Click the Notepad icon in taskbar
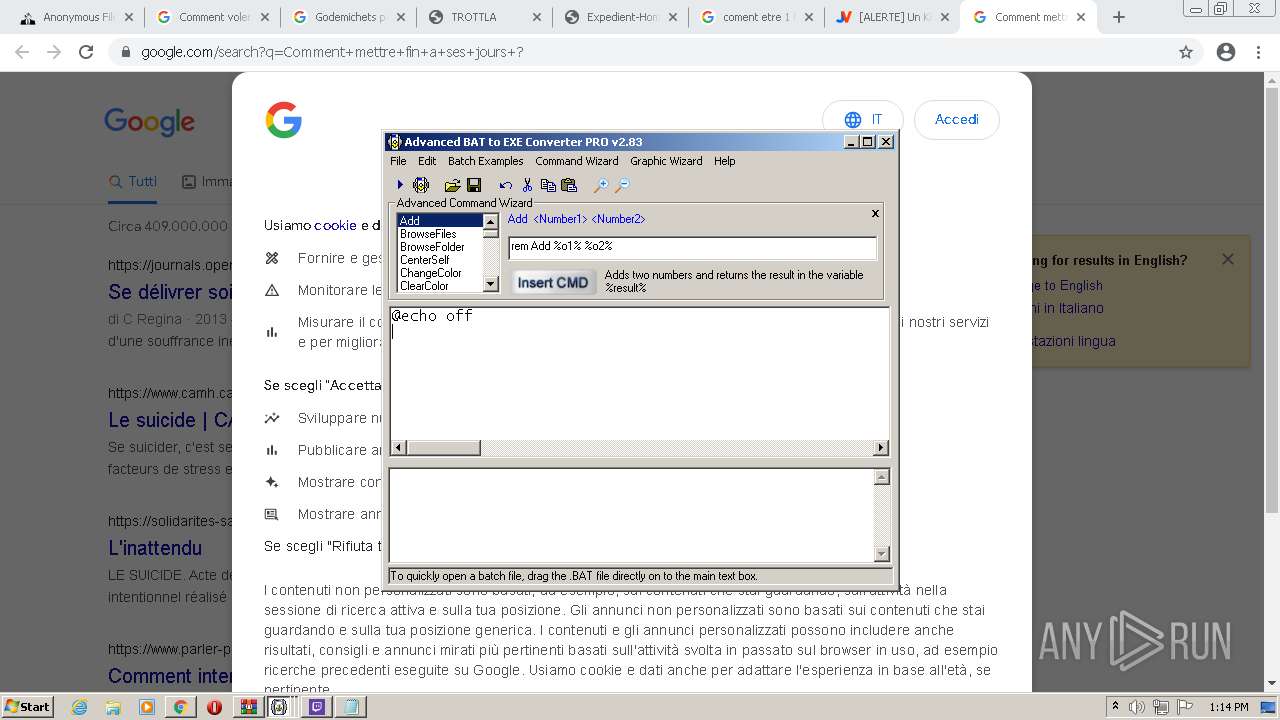 (x=351, y=707)
